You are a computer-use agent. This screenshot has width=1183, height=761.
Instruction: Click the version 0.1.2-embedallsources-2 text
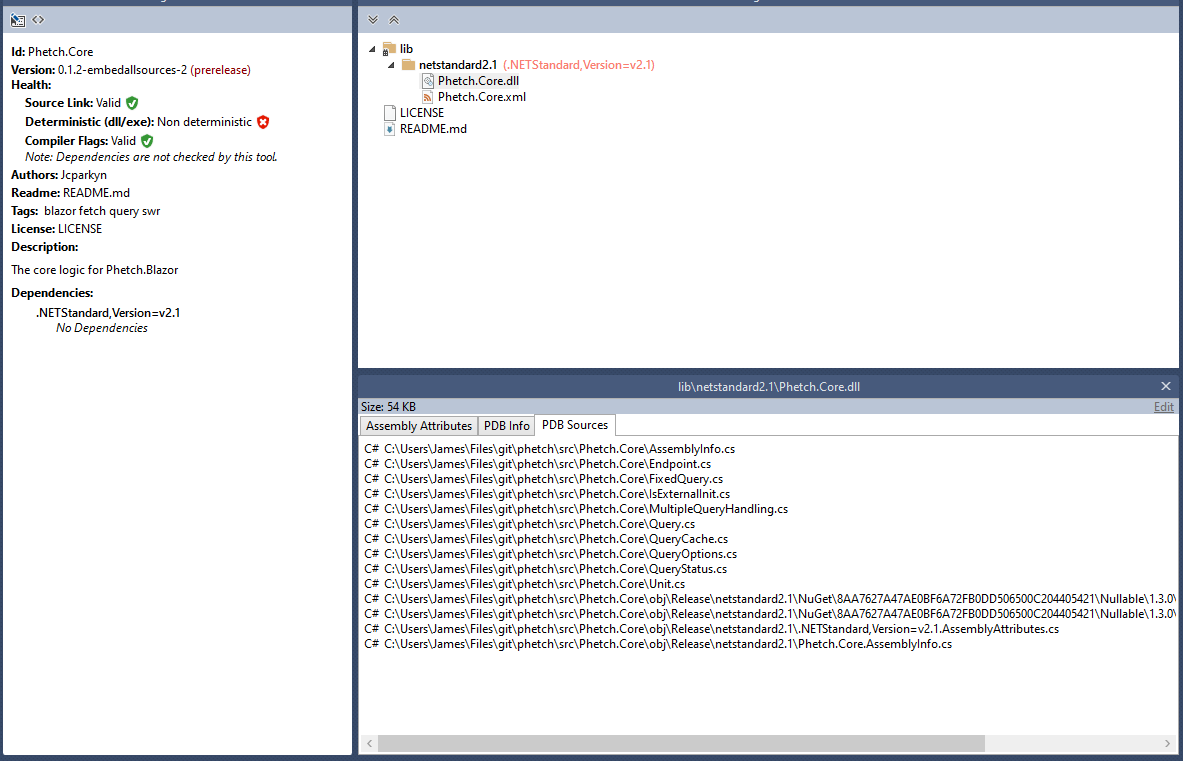(x=122, y=69)
